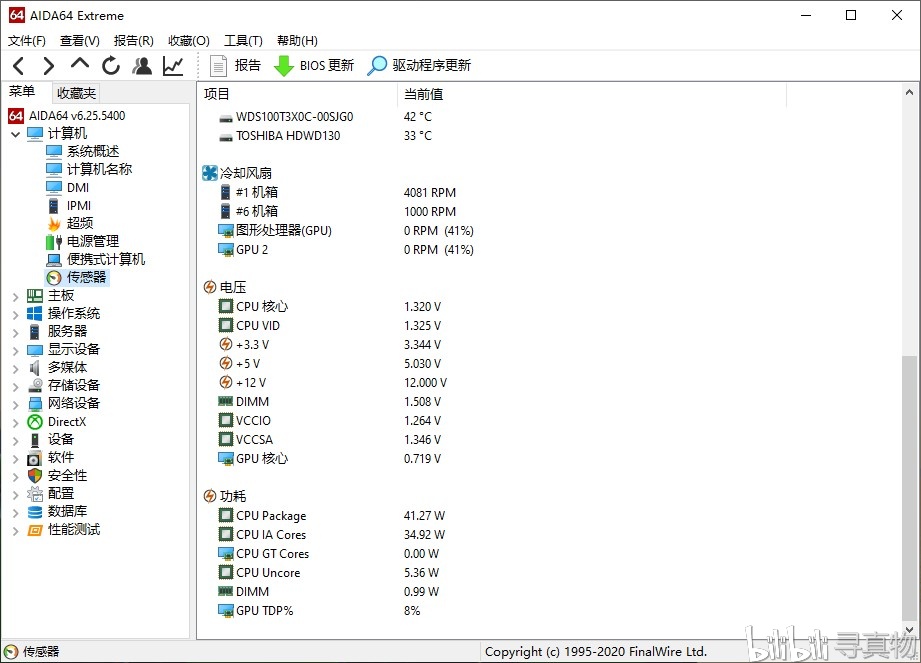Open the 文件(F) menu

coord(26,41)
